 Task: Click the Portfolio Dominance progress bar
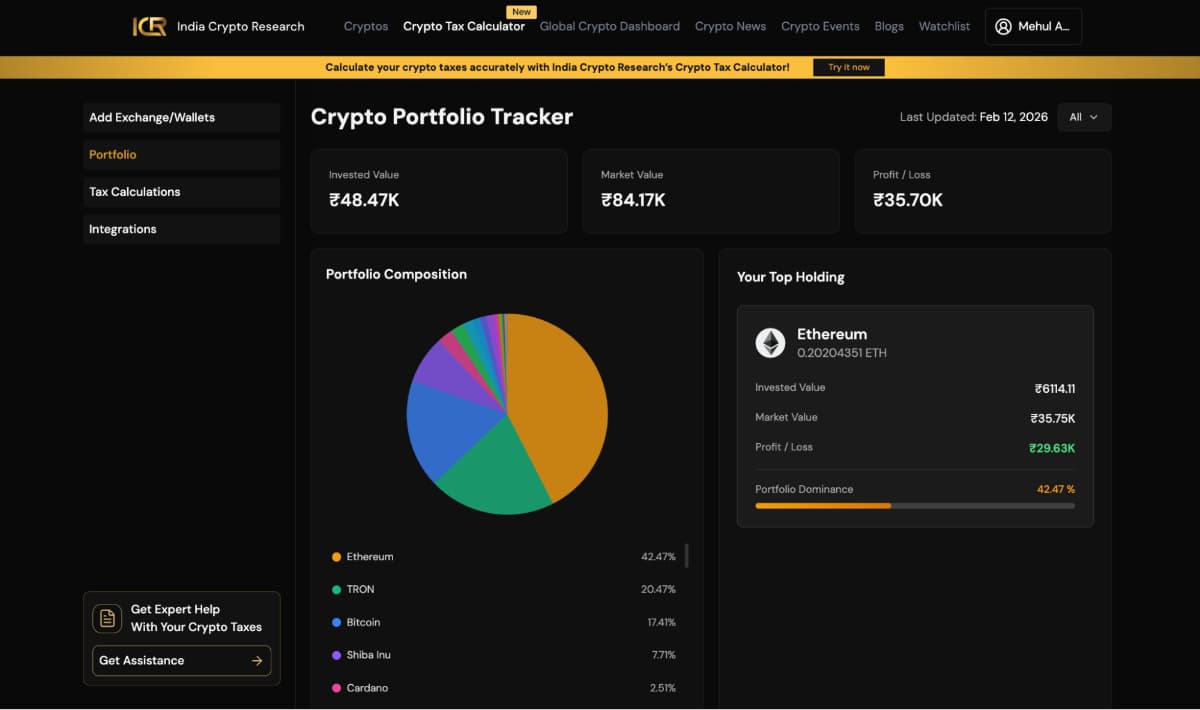tap(915, 506)
